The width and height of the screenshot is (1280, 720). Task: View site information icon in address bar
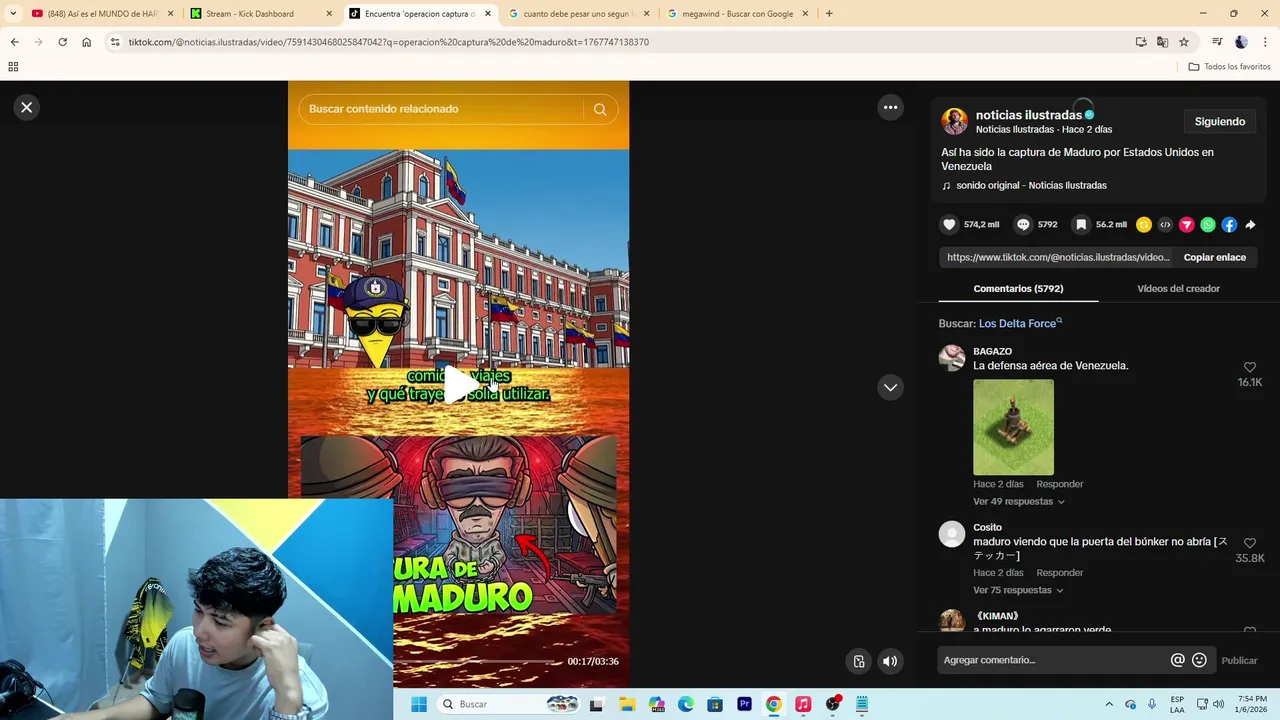pyautogui.click(x=115, y=42)
